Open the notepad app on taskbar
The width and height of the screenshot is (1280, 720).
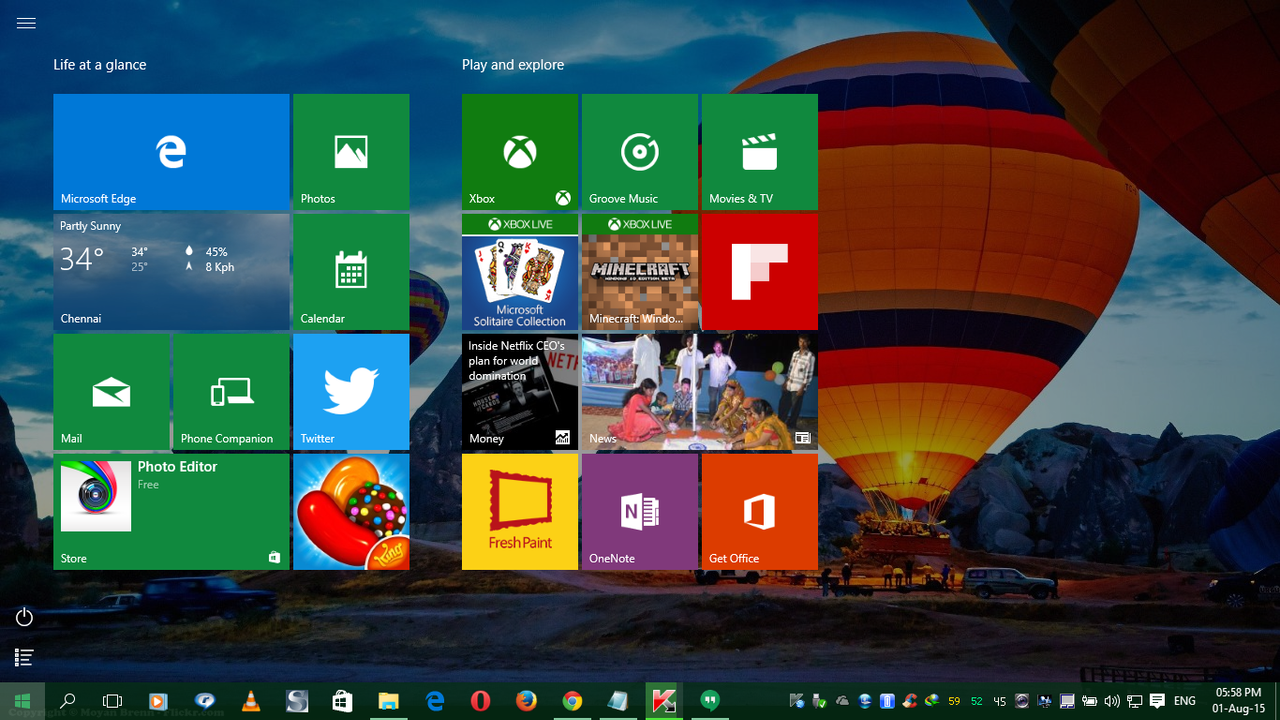point(618,702)
